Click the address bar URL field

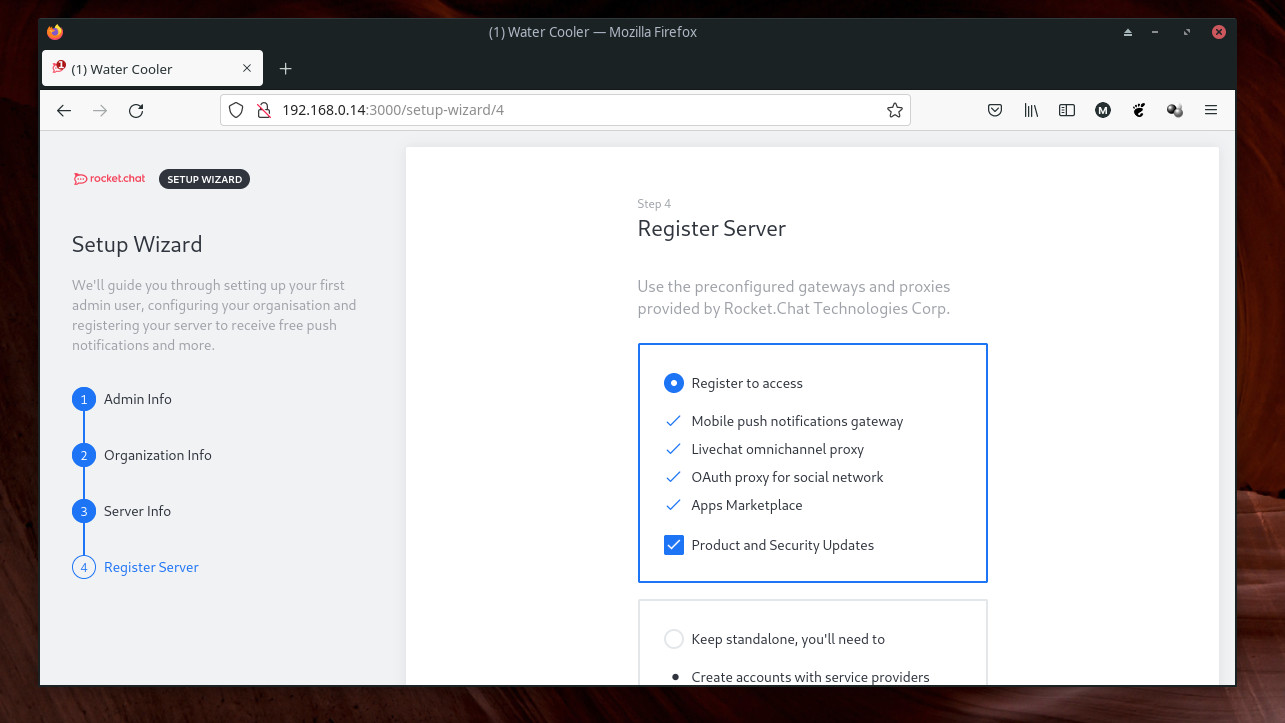[x=560, y=110]
